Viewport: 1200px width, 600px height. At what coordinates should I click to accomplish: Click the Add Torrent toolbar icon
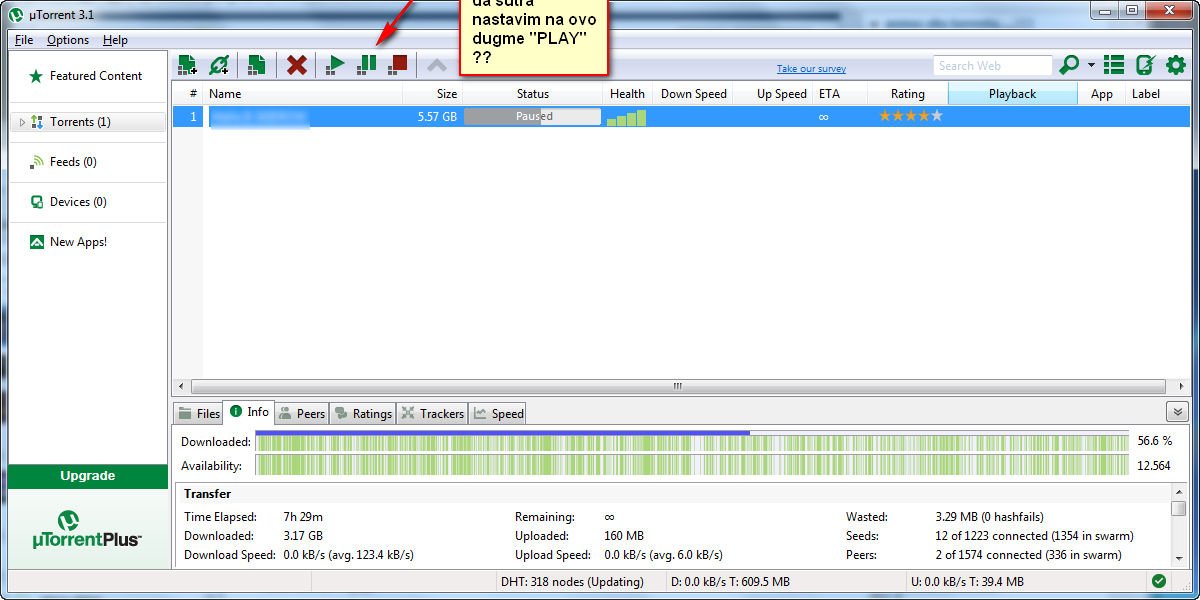187,65
